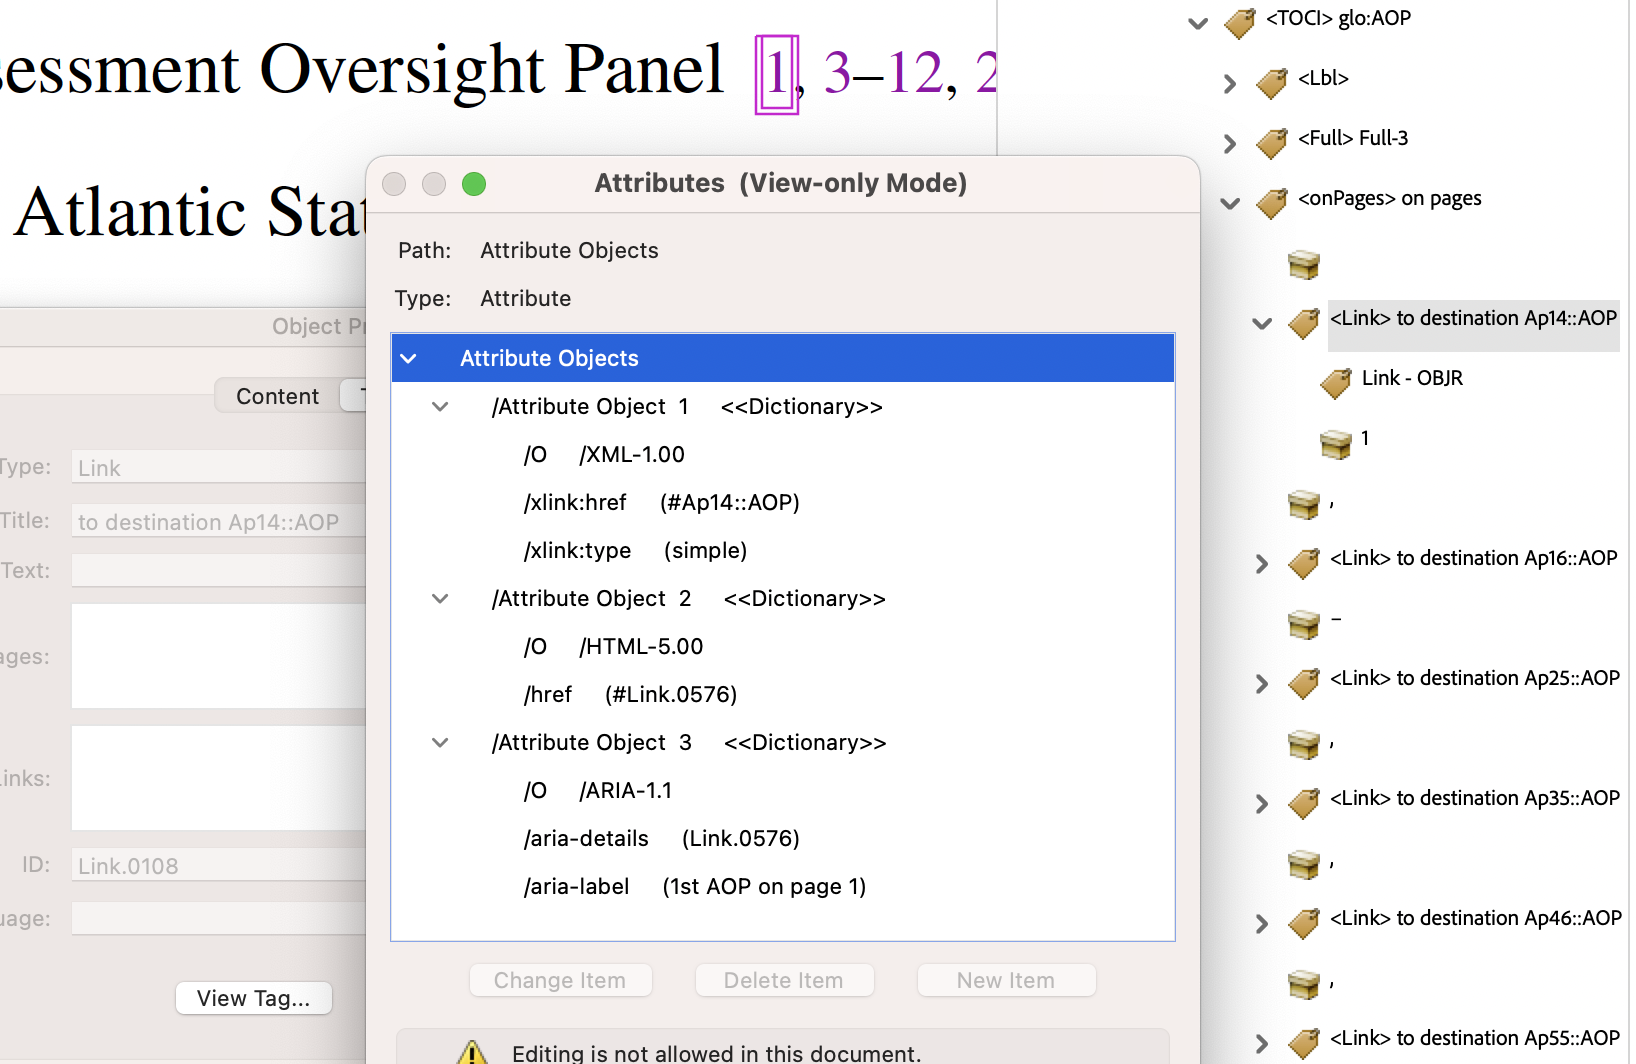1636x1064 pixels.
Task: Expand the Full-3 tag node
Action: pos(1230,143)
